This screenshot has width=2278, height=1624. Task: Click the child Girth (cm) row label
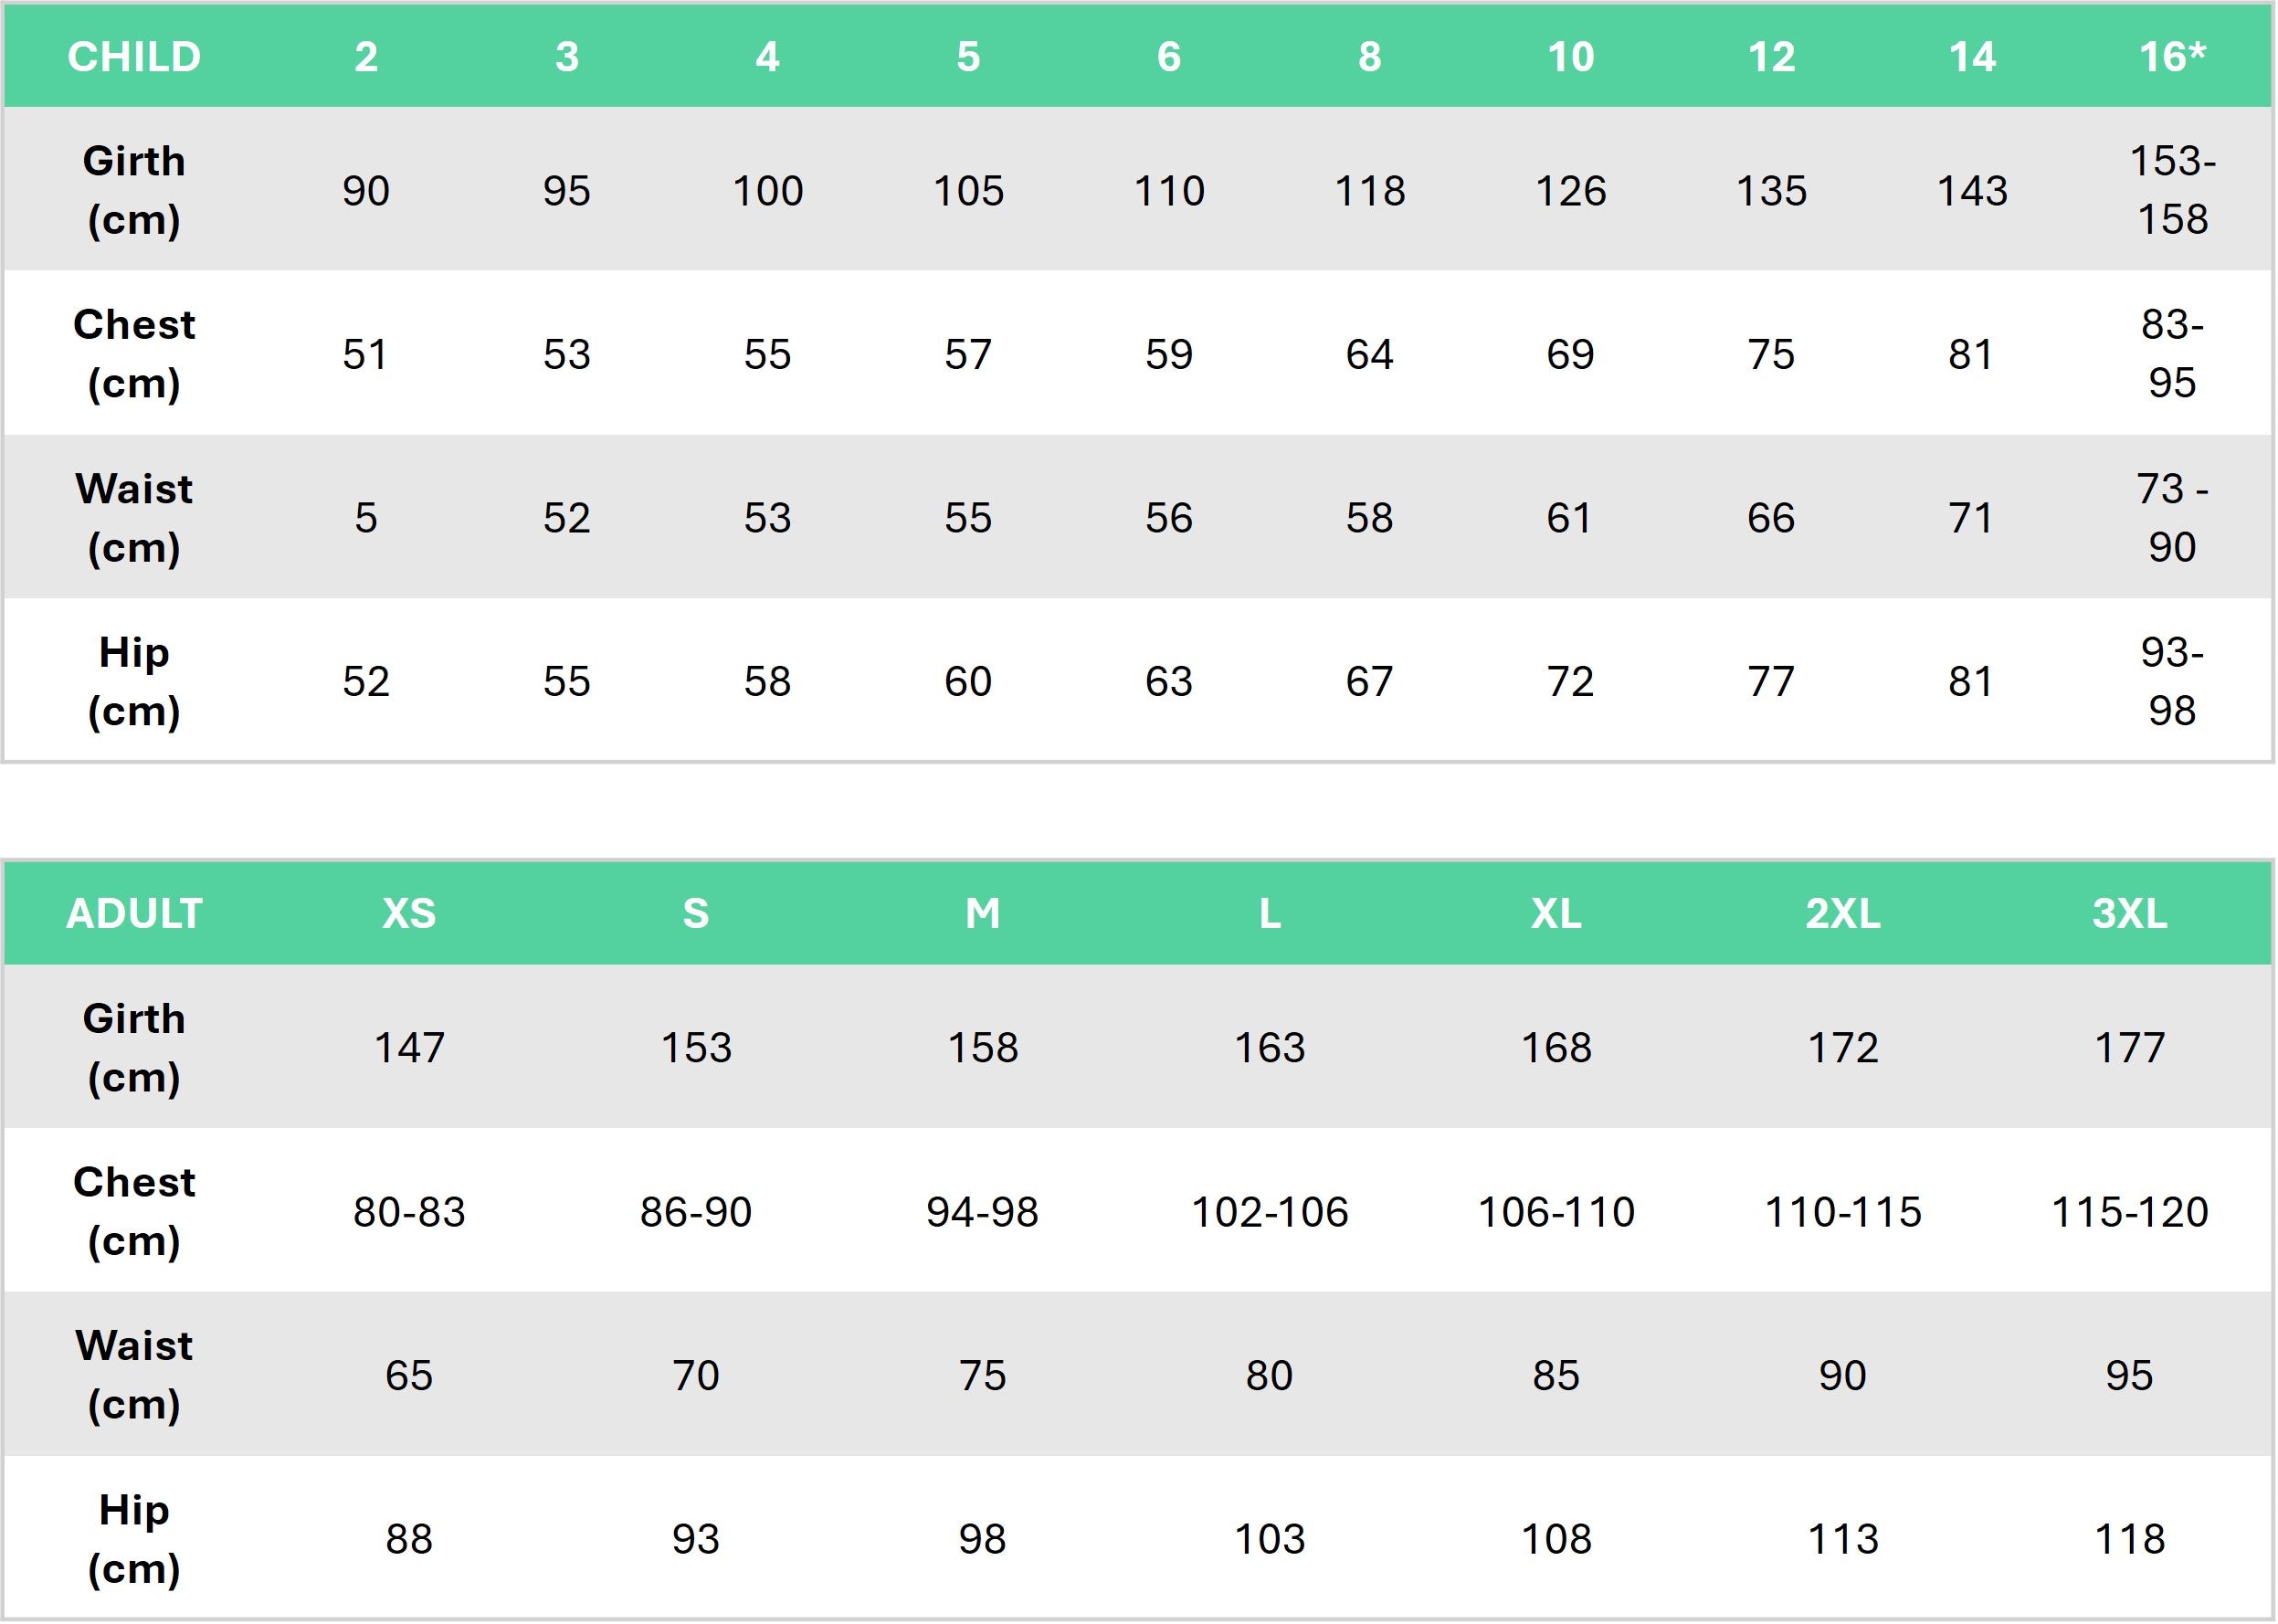134,190
